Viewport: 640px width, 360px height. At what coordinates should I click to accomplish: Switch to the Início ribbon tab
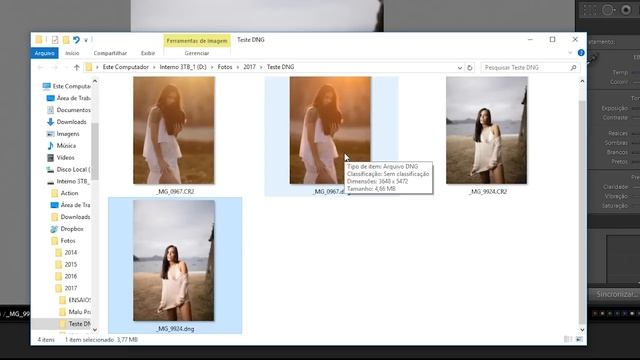72,53
